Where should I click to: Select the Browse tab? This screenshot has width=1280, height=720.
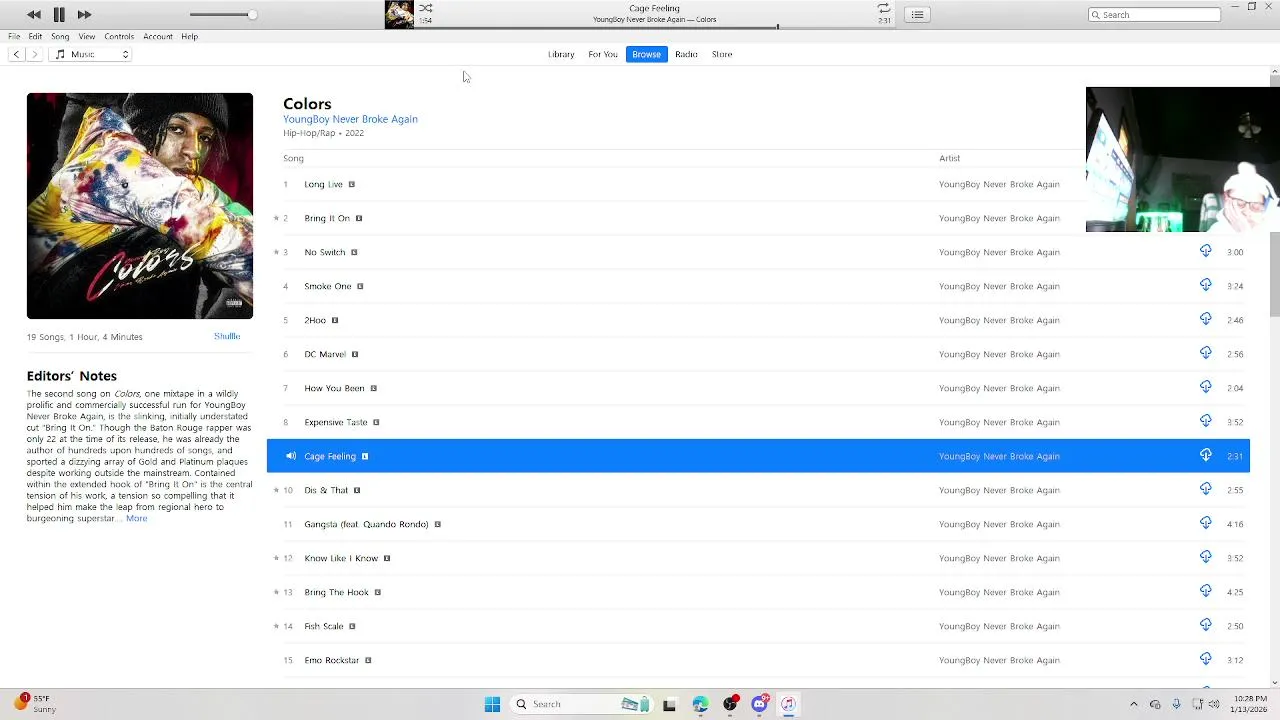pos(646,54)
